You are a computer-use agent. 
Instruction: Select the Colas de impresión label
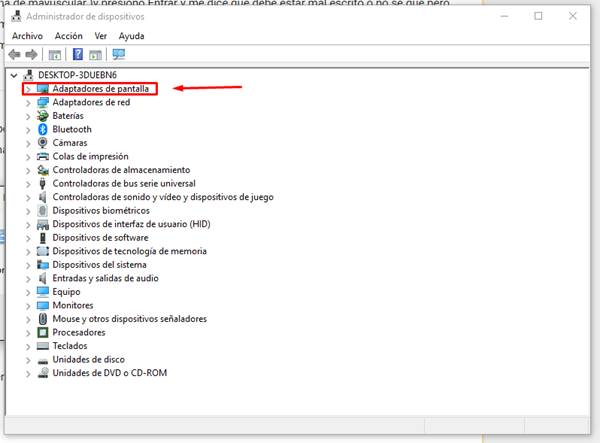(x=90, y=156)
